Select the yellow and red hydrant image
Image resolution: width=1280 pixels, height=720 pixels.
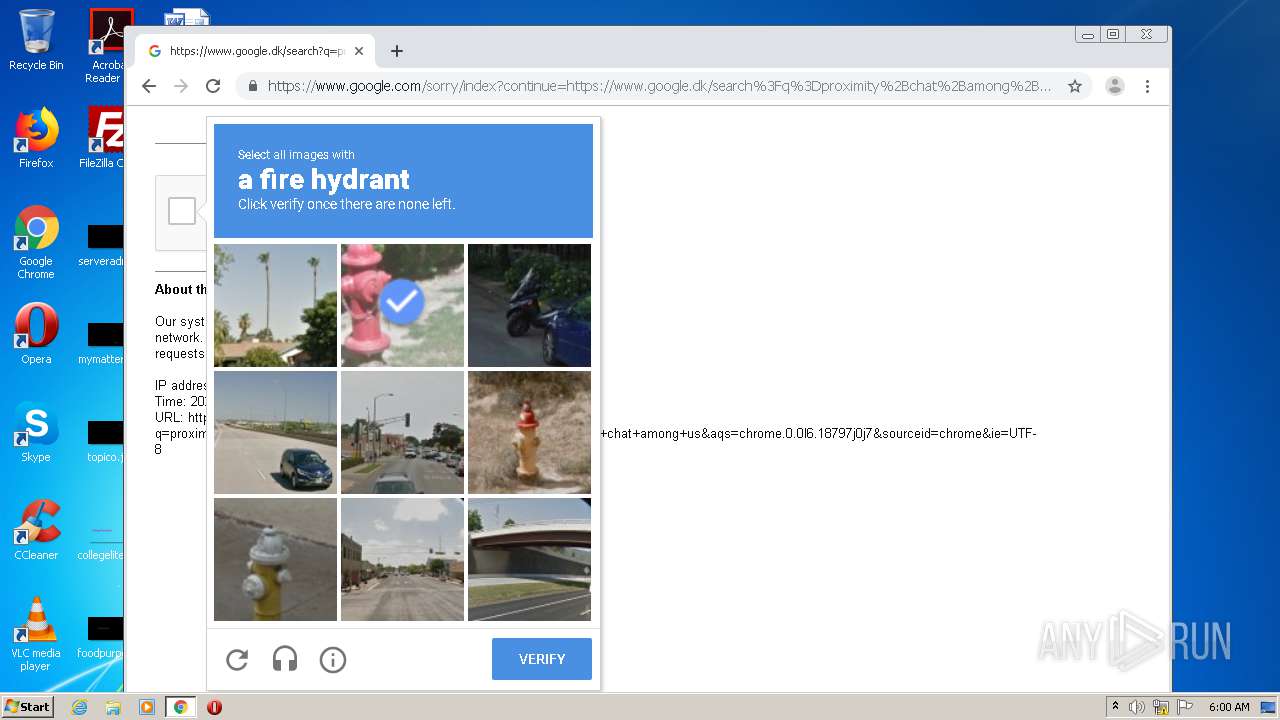click(529, 432)
